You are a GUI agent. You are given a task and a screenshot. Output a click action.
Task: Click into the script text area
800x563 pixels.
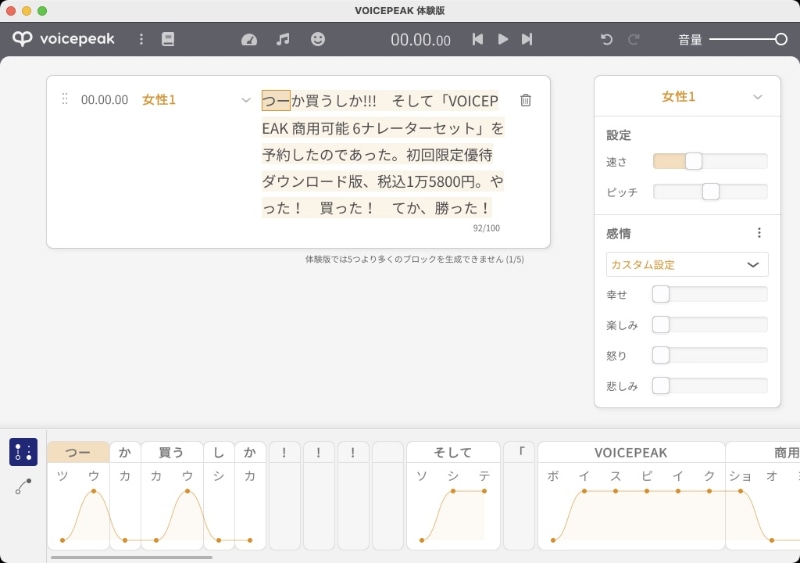click(x=383, y=154)
